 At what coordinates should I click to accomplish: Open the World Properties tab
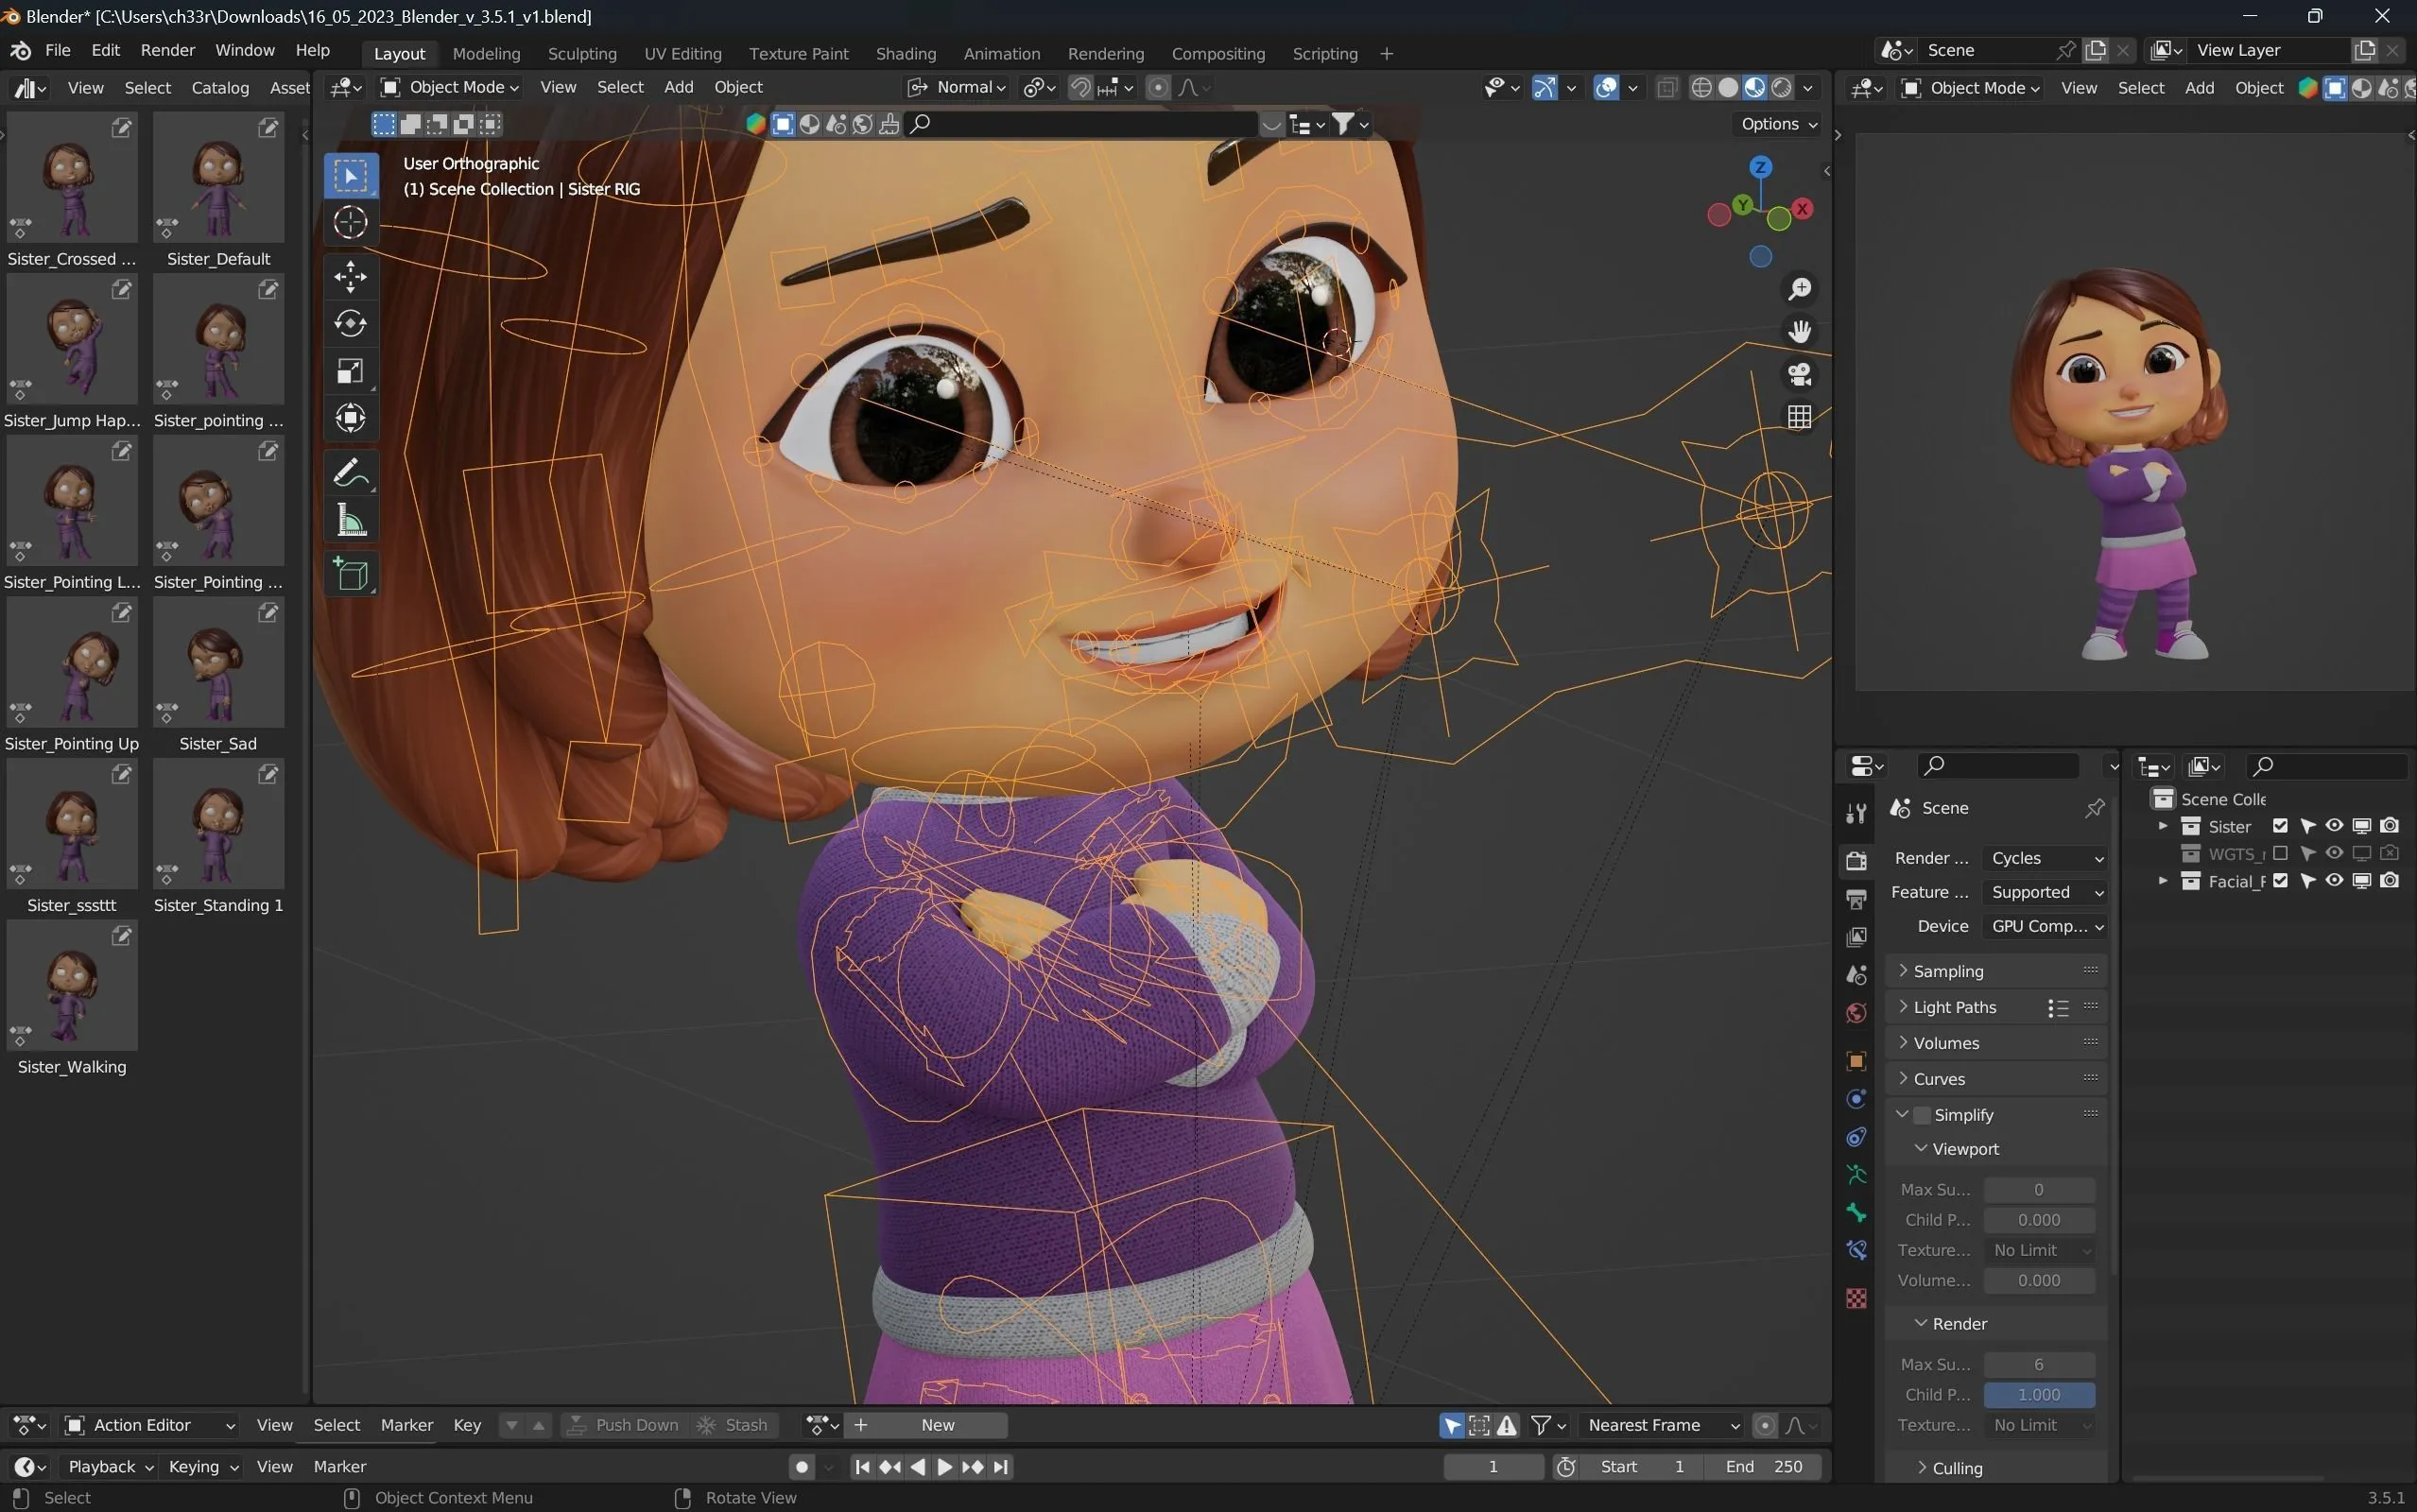[x=1856, y=1012]
